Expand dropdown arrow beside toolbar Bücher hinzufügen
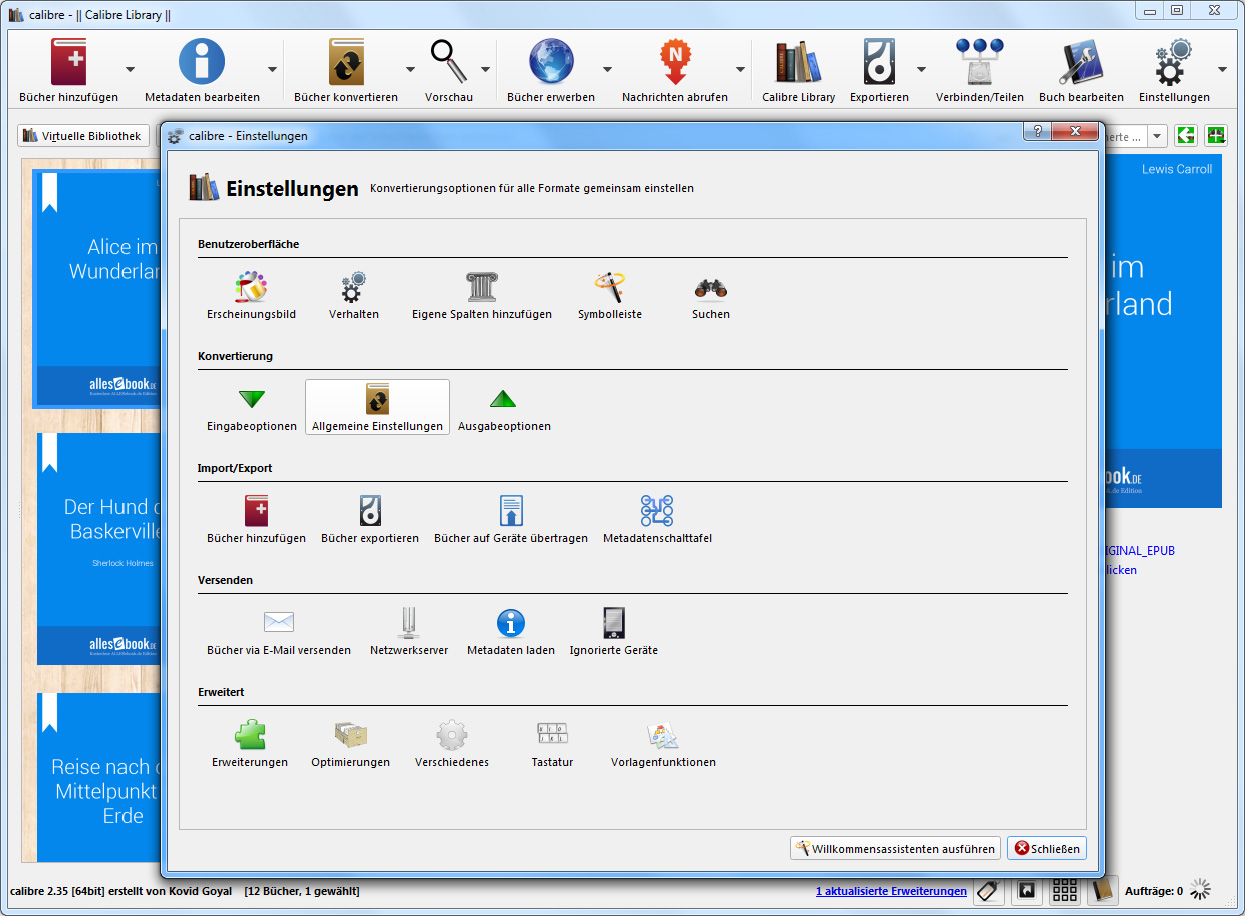1245x916 pixels. tap(131, 70)
